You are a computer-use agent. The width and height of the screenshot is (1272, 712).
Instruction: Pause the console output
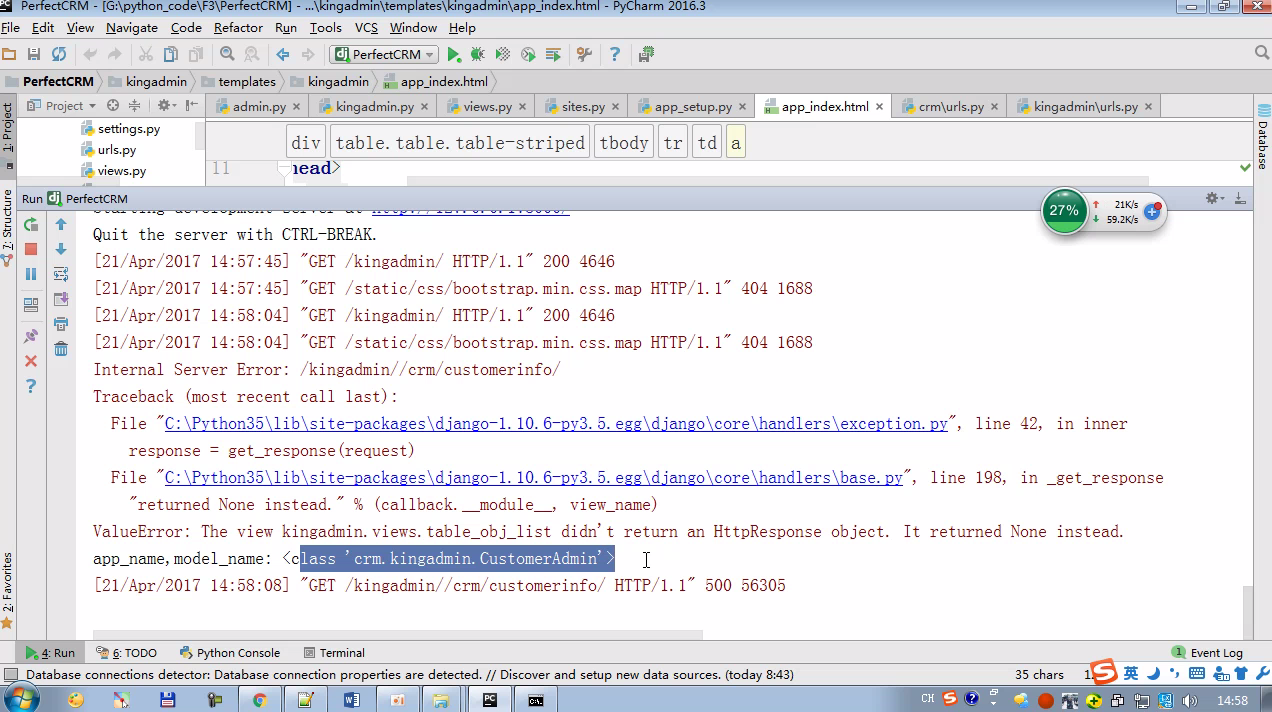(x=31, y=274)
